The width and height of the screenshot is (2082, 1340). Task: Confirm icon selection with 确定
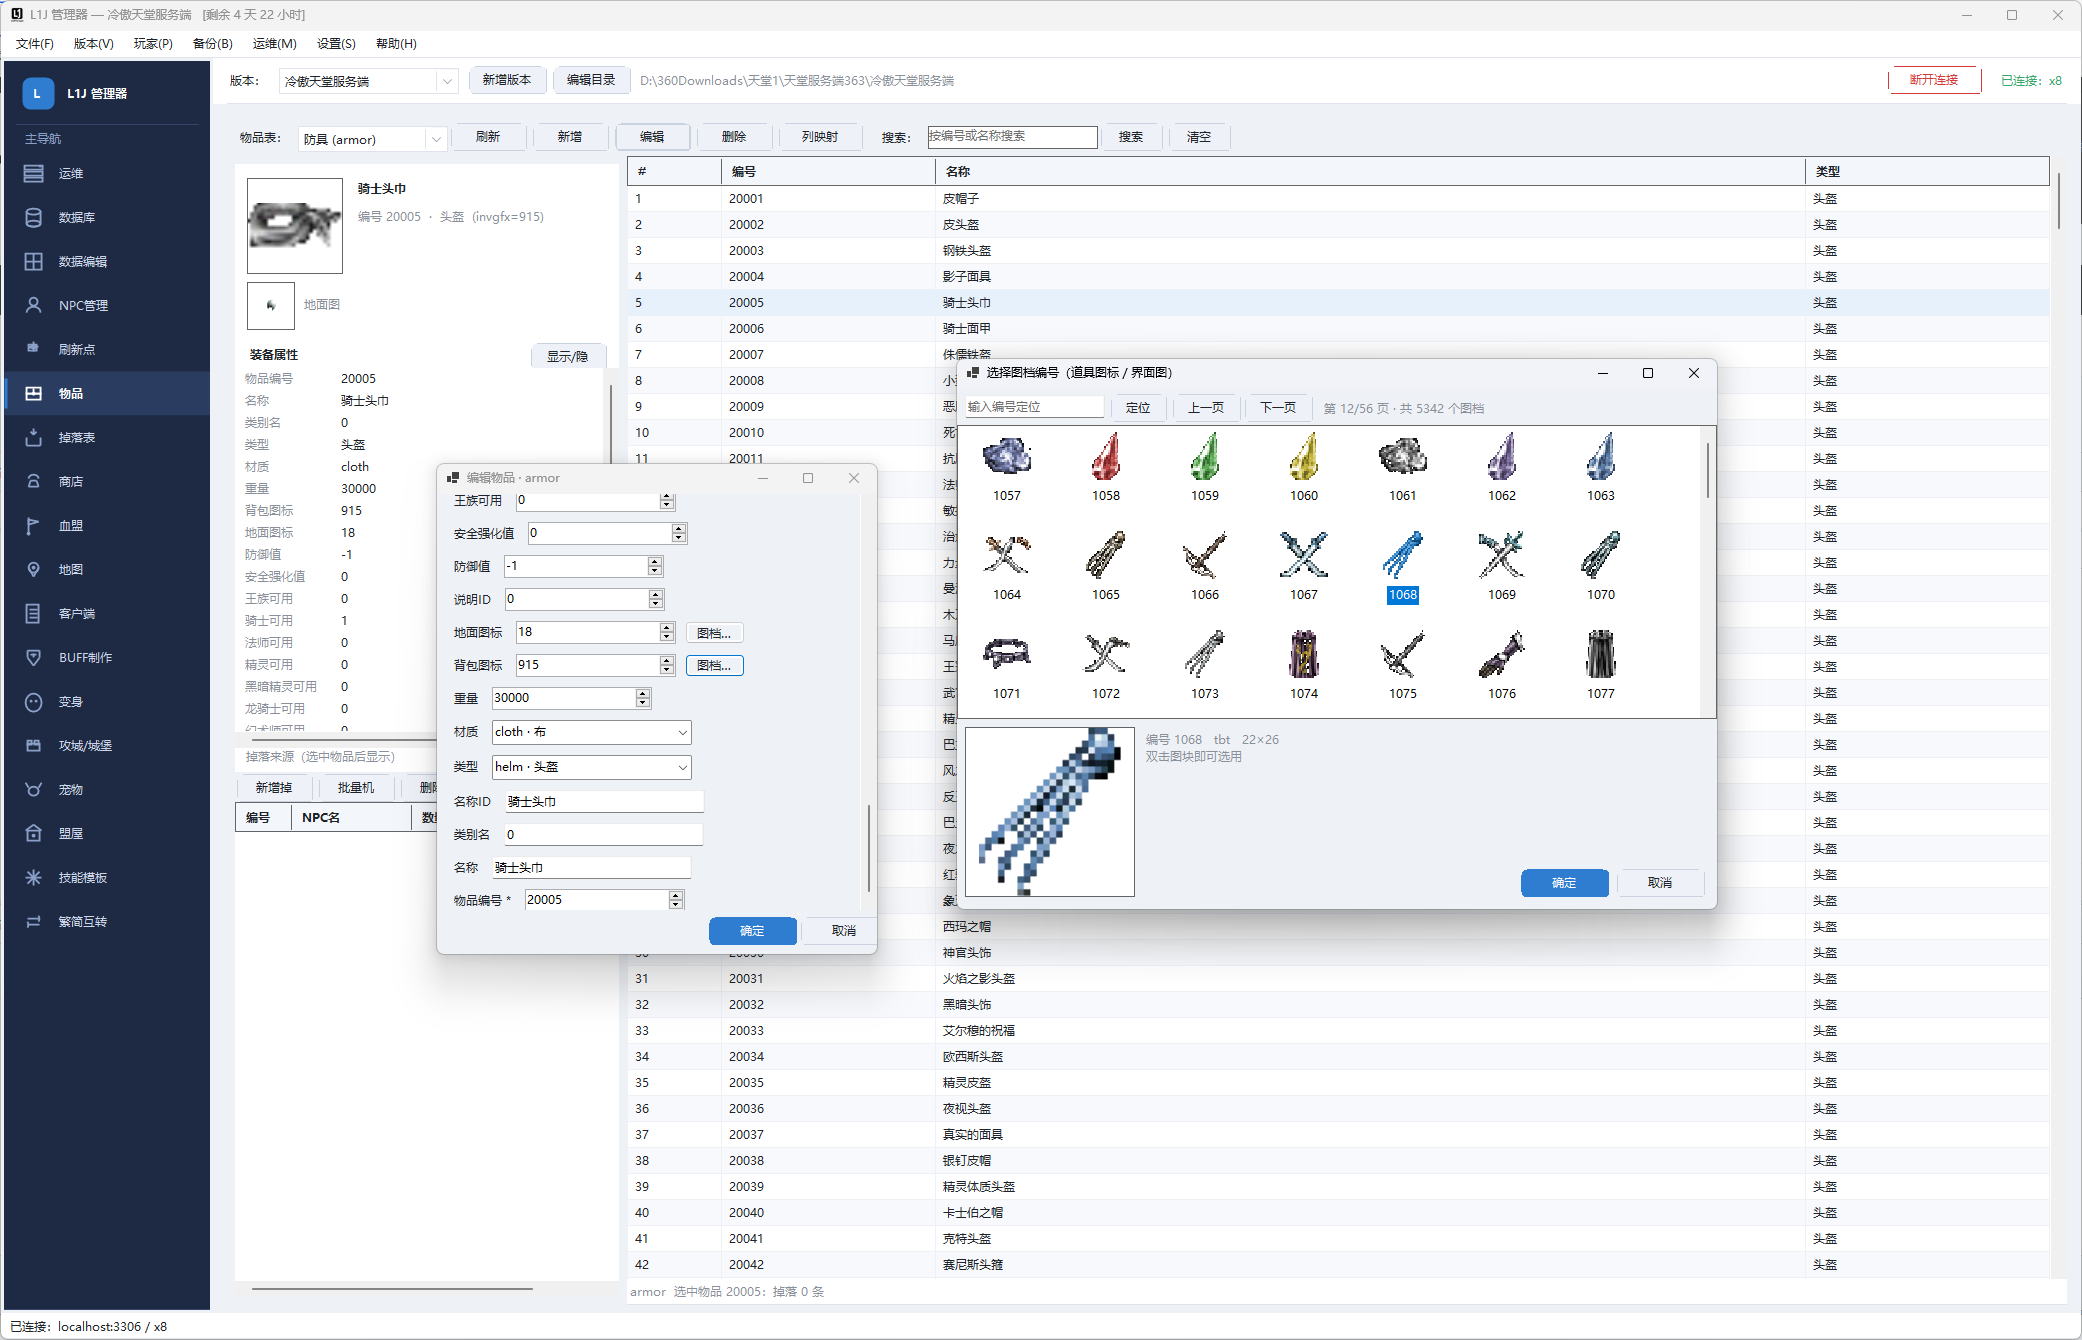1564,883
